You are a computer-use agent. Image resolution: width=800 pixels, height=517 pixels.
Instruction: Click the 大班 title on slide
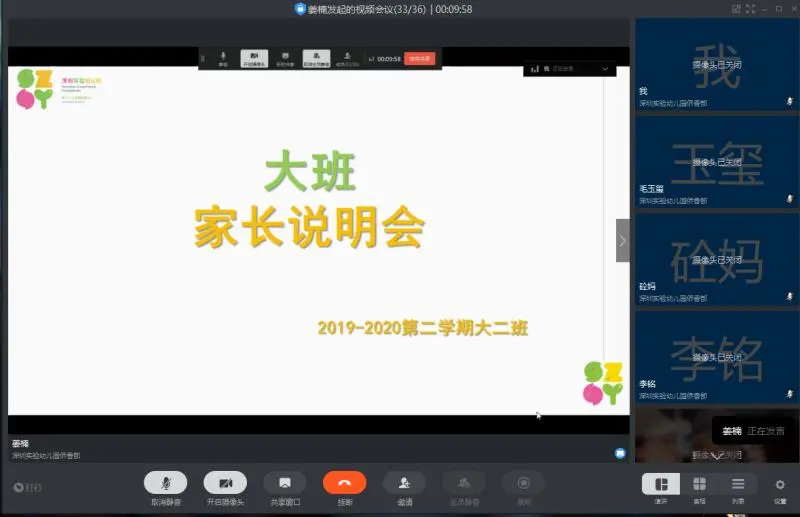point(310,170)
